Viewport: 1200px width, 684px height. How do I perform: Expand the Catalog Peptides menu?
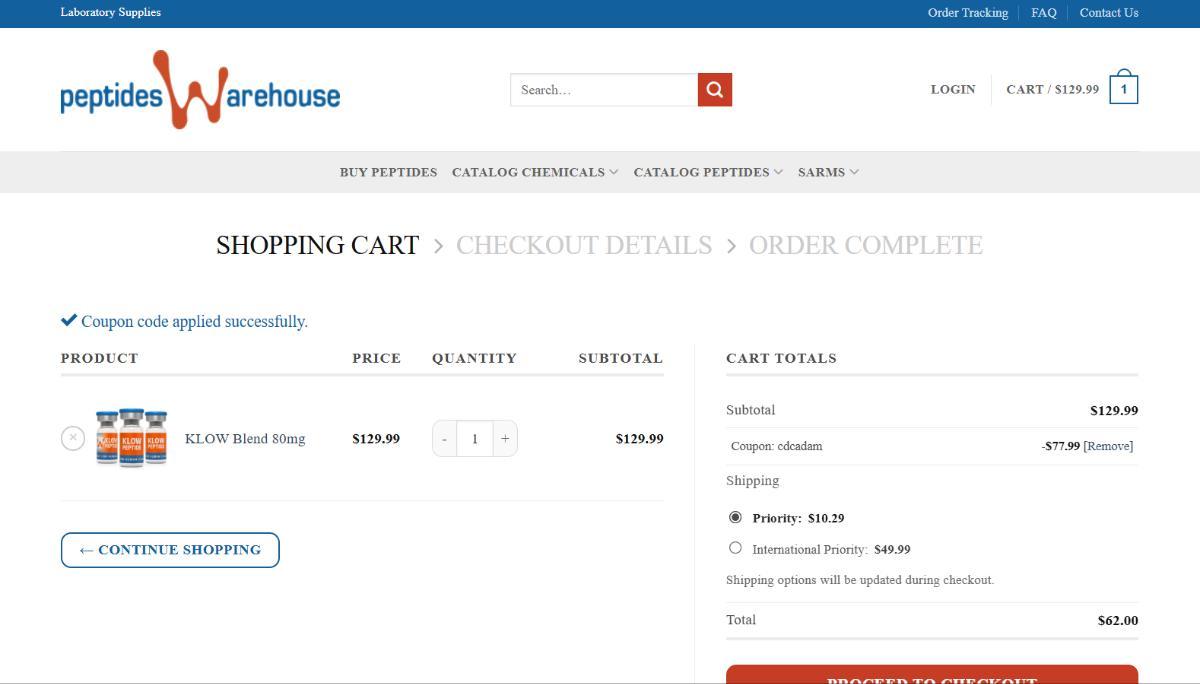pos(707,172)
